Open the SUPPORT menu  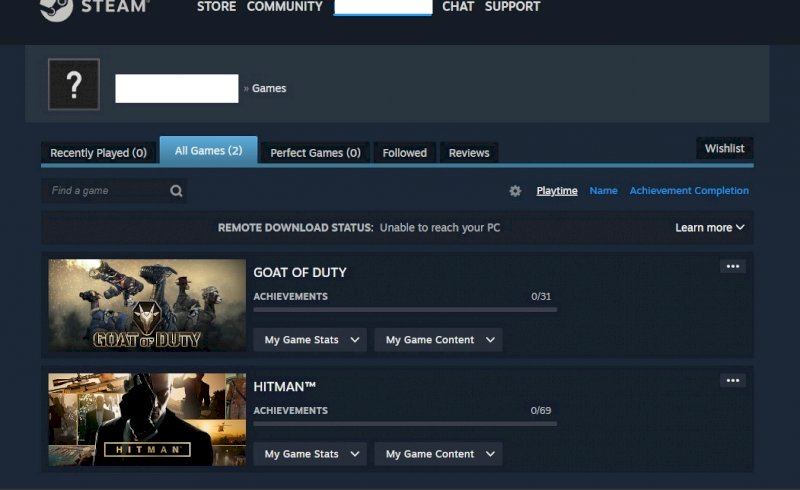pyautogui.click(x=512, y=7)
